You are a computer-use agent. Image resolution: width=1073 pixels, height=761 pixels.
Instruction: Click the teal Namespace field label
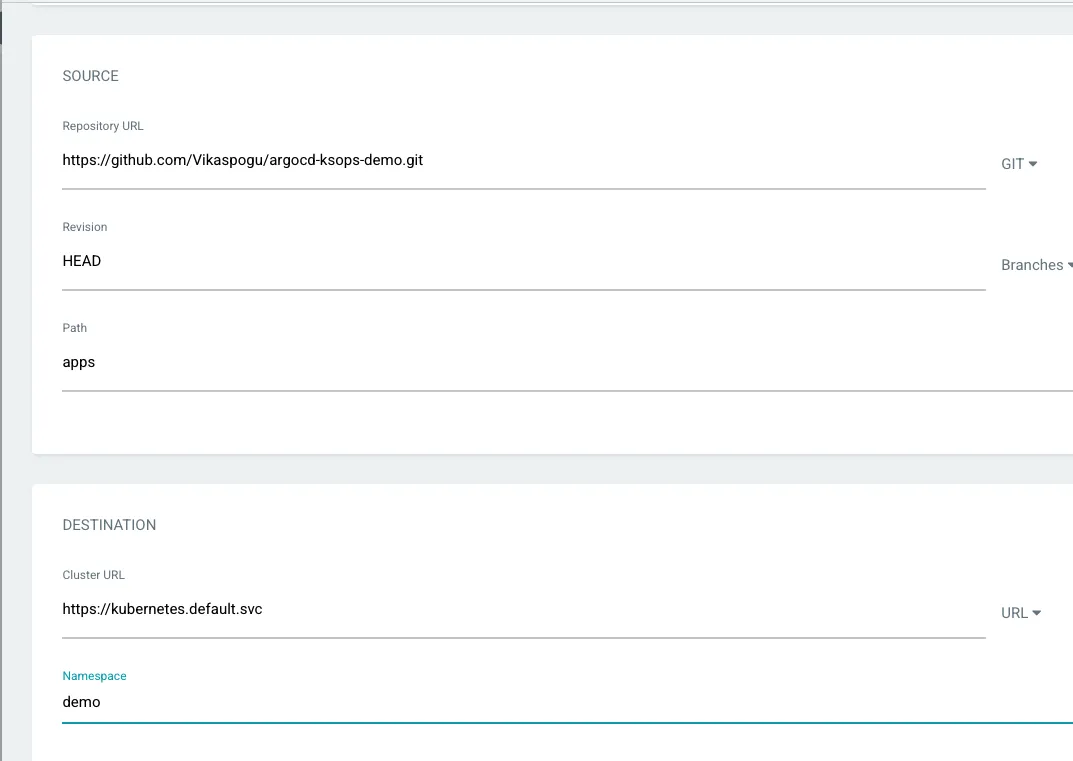click(94, 676)
